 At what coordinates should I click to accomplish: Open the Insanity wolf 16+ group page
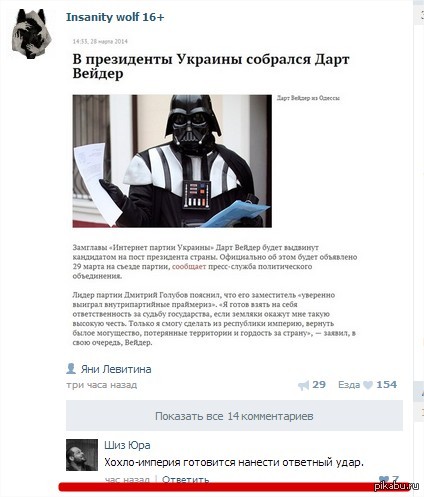115,17
